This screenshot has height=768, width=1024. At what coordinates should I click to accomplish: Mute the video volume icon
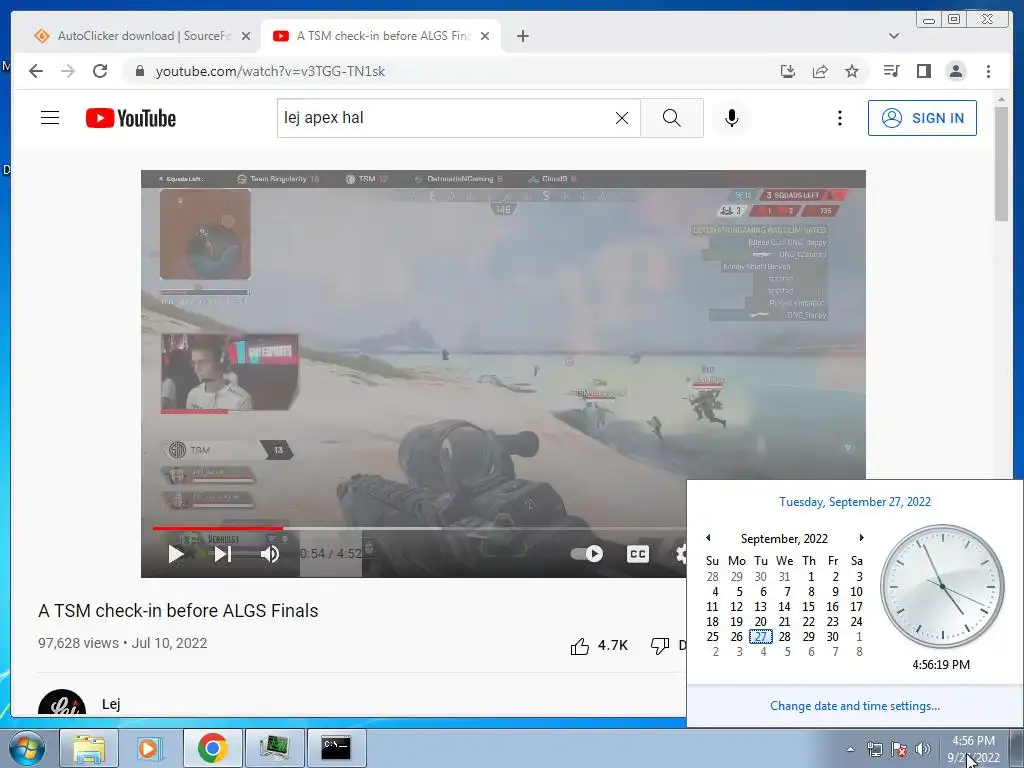point(270,554)
